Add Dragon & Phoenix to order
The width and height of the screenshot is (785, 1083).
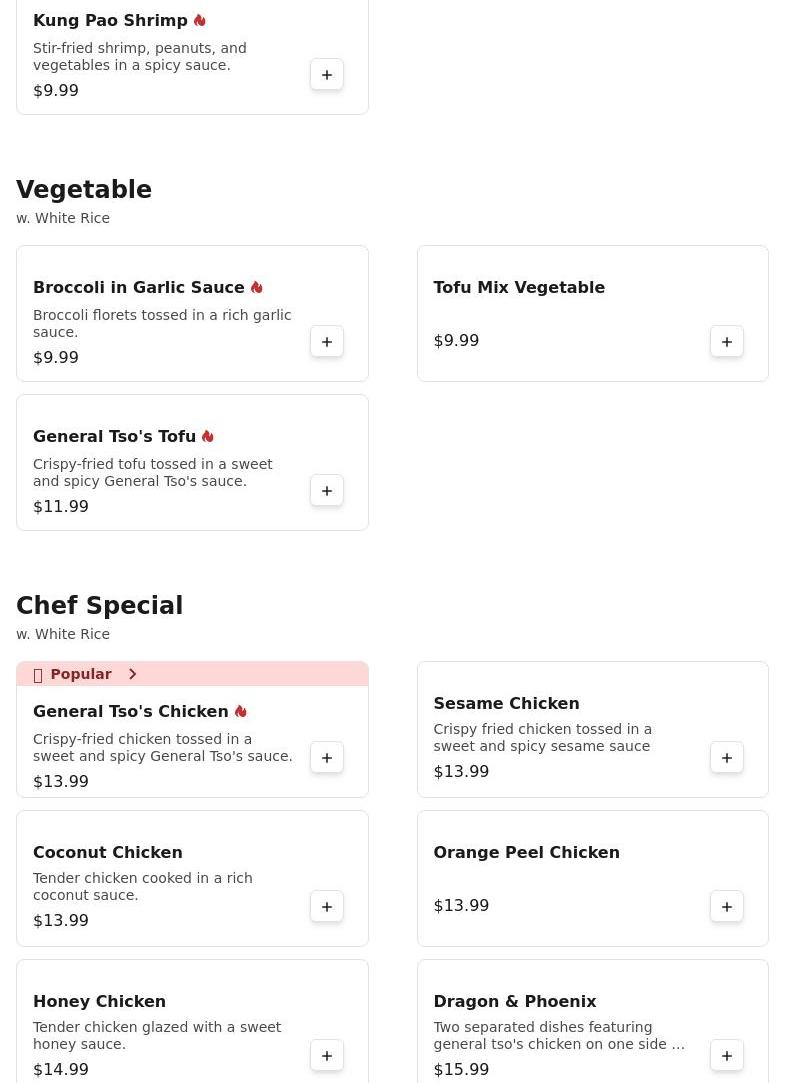click(x=726, y=1056)
